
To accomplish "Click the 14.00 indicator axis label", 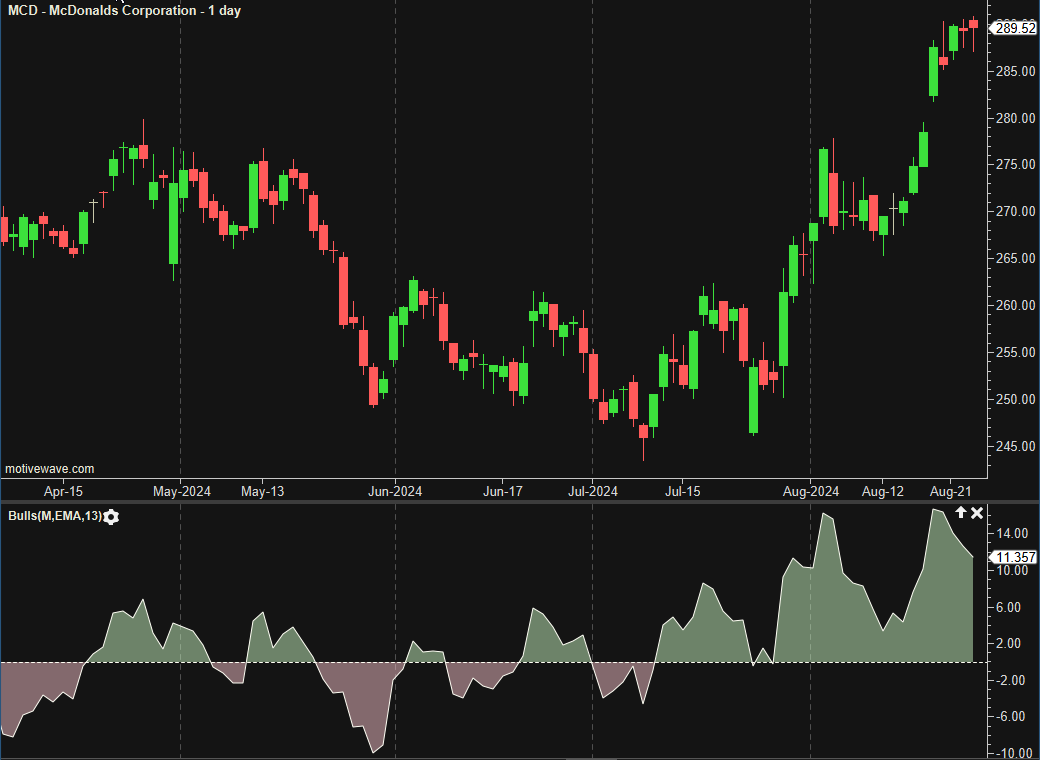I will tap(1013, 534).
